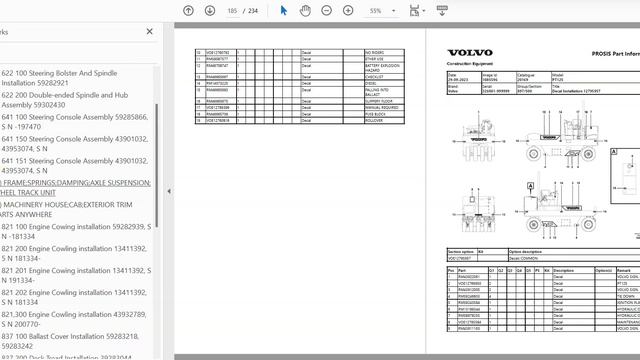Click the scrolling mode toolbar icon
Screen dimensions: 640x360
pyautogui.click(x=442, y=11)
